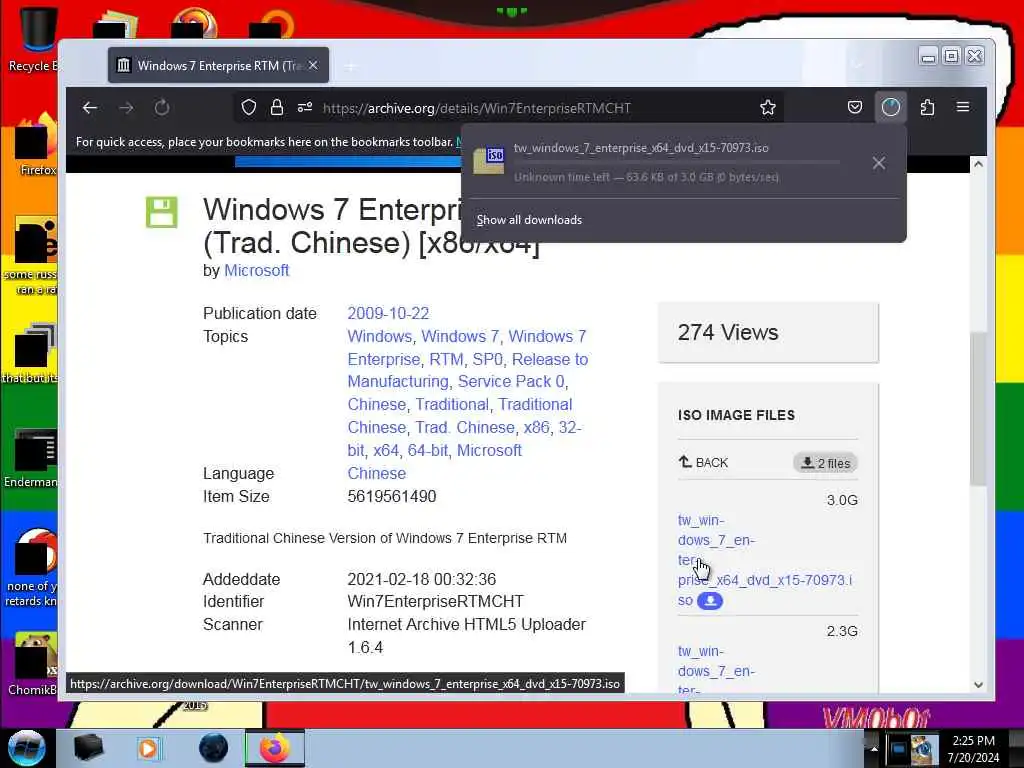Viewport: 1024px width, 768px height.
Task: Click the 274 Views counter
Action: pos(728,332)
